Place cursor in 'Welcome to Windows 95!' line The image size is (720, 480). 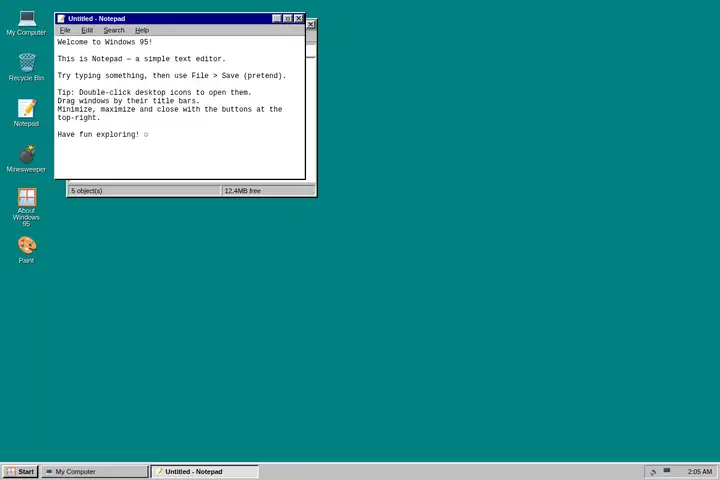[x=105, y=42]
